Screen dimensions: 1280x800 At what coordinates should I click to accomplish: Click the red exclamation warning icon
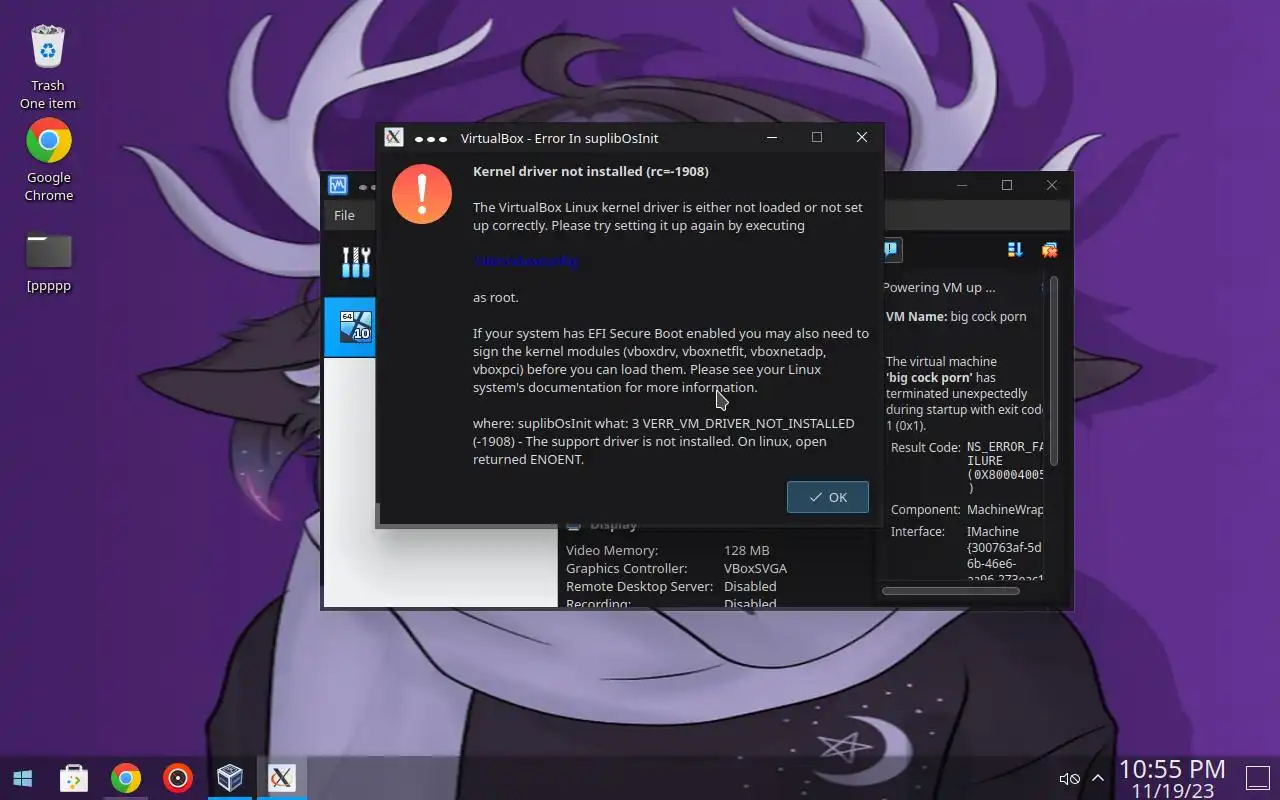coord(422,194)
